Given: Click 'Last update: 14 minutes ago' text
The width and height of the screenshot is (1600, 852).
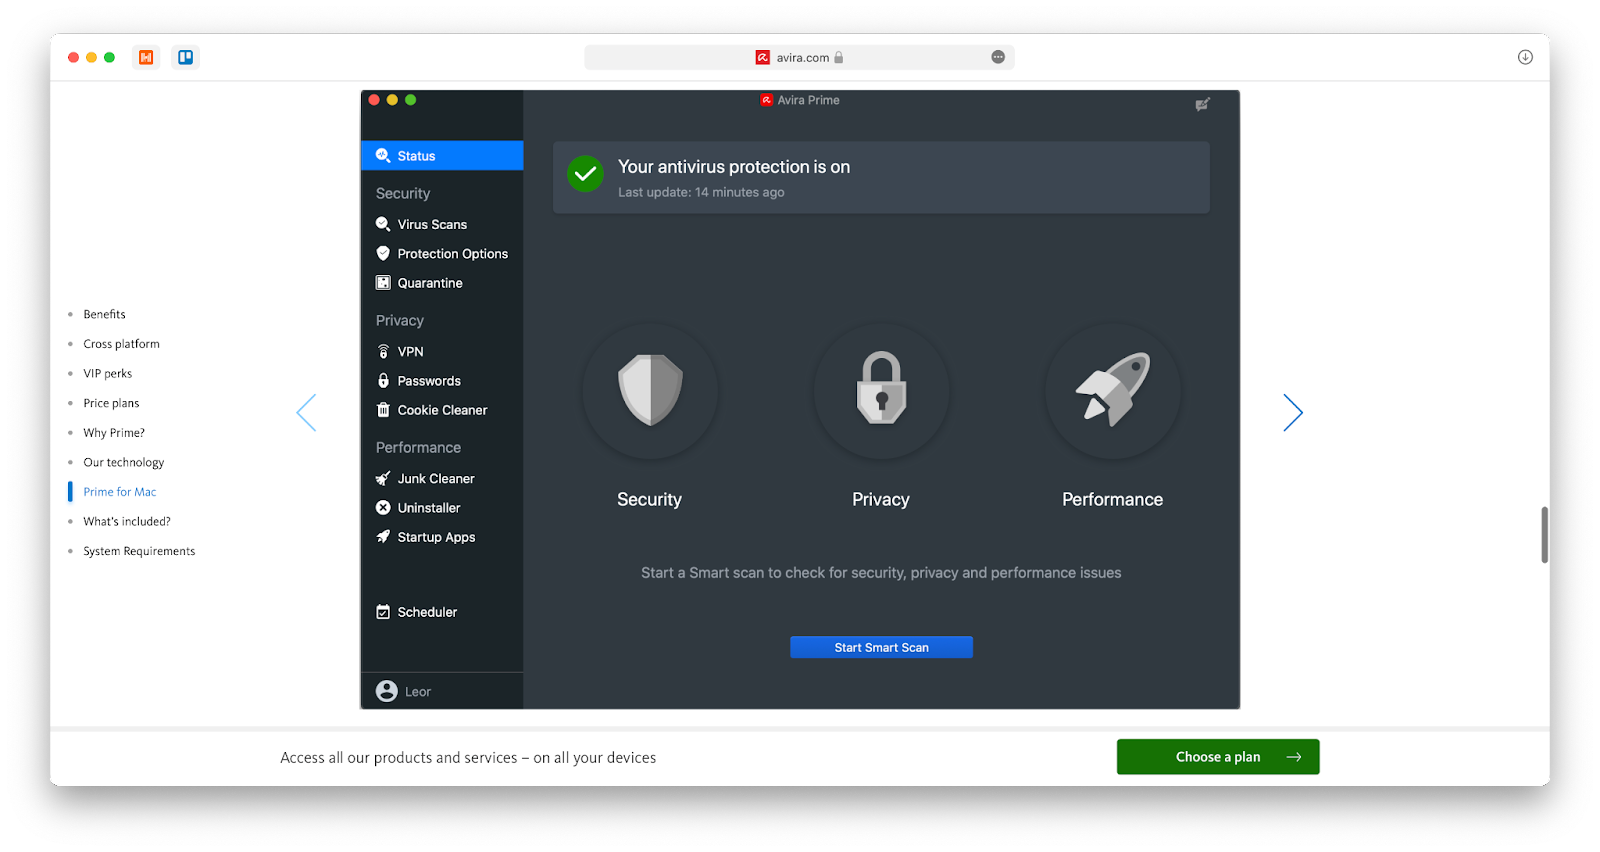Looking at the screenshot, I should click(701, 192).
